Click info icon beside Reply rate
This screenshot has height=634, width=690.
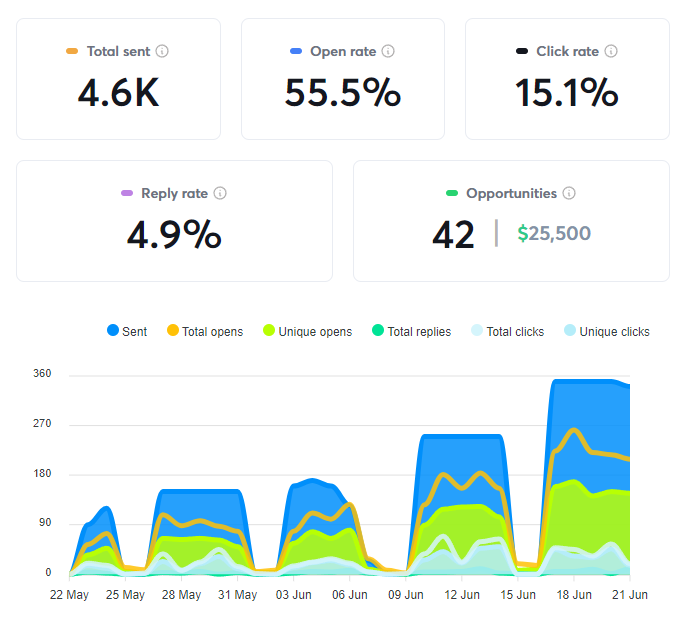(x=220, y=193)
